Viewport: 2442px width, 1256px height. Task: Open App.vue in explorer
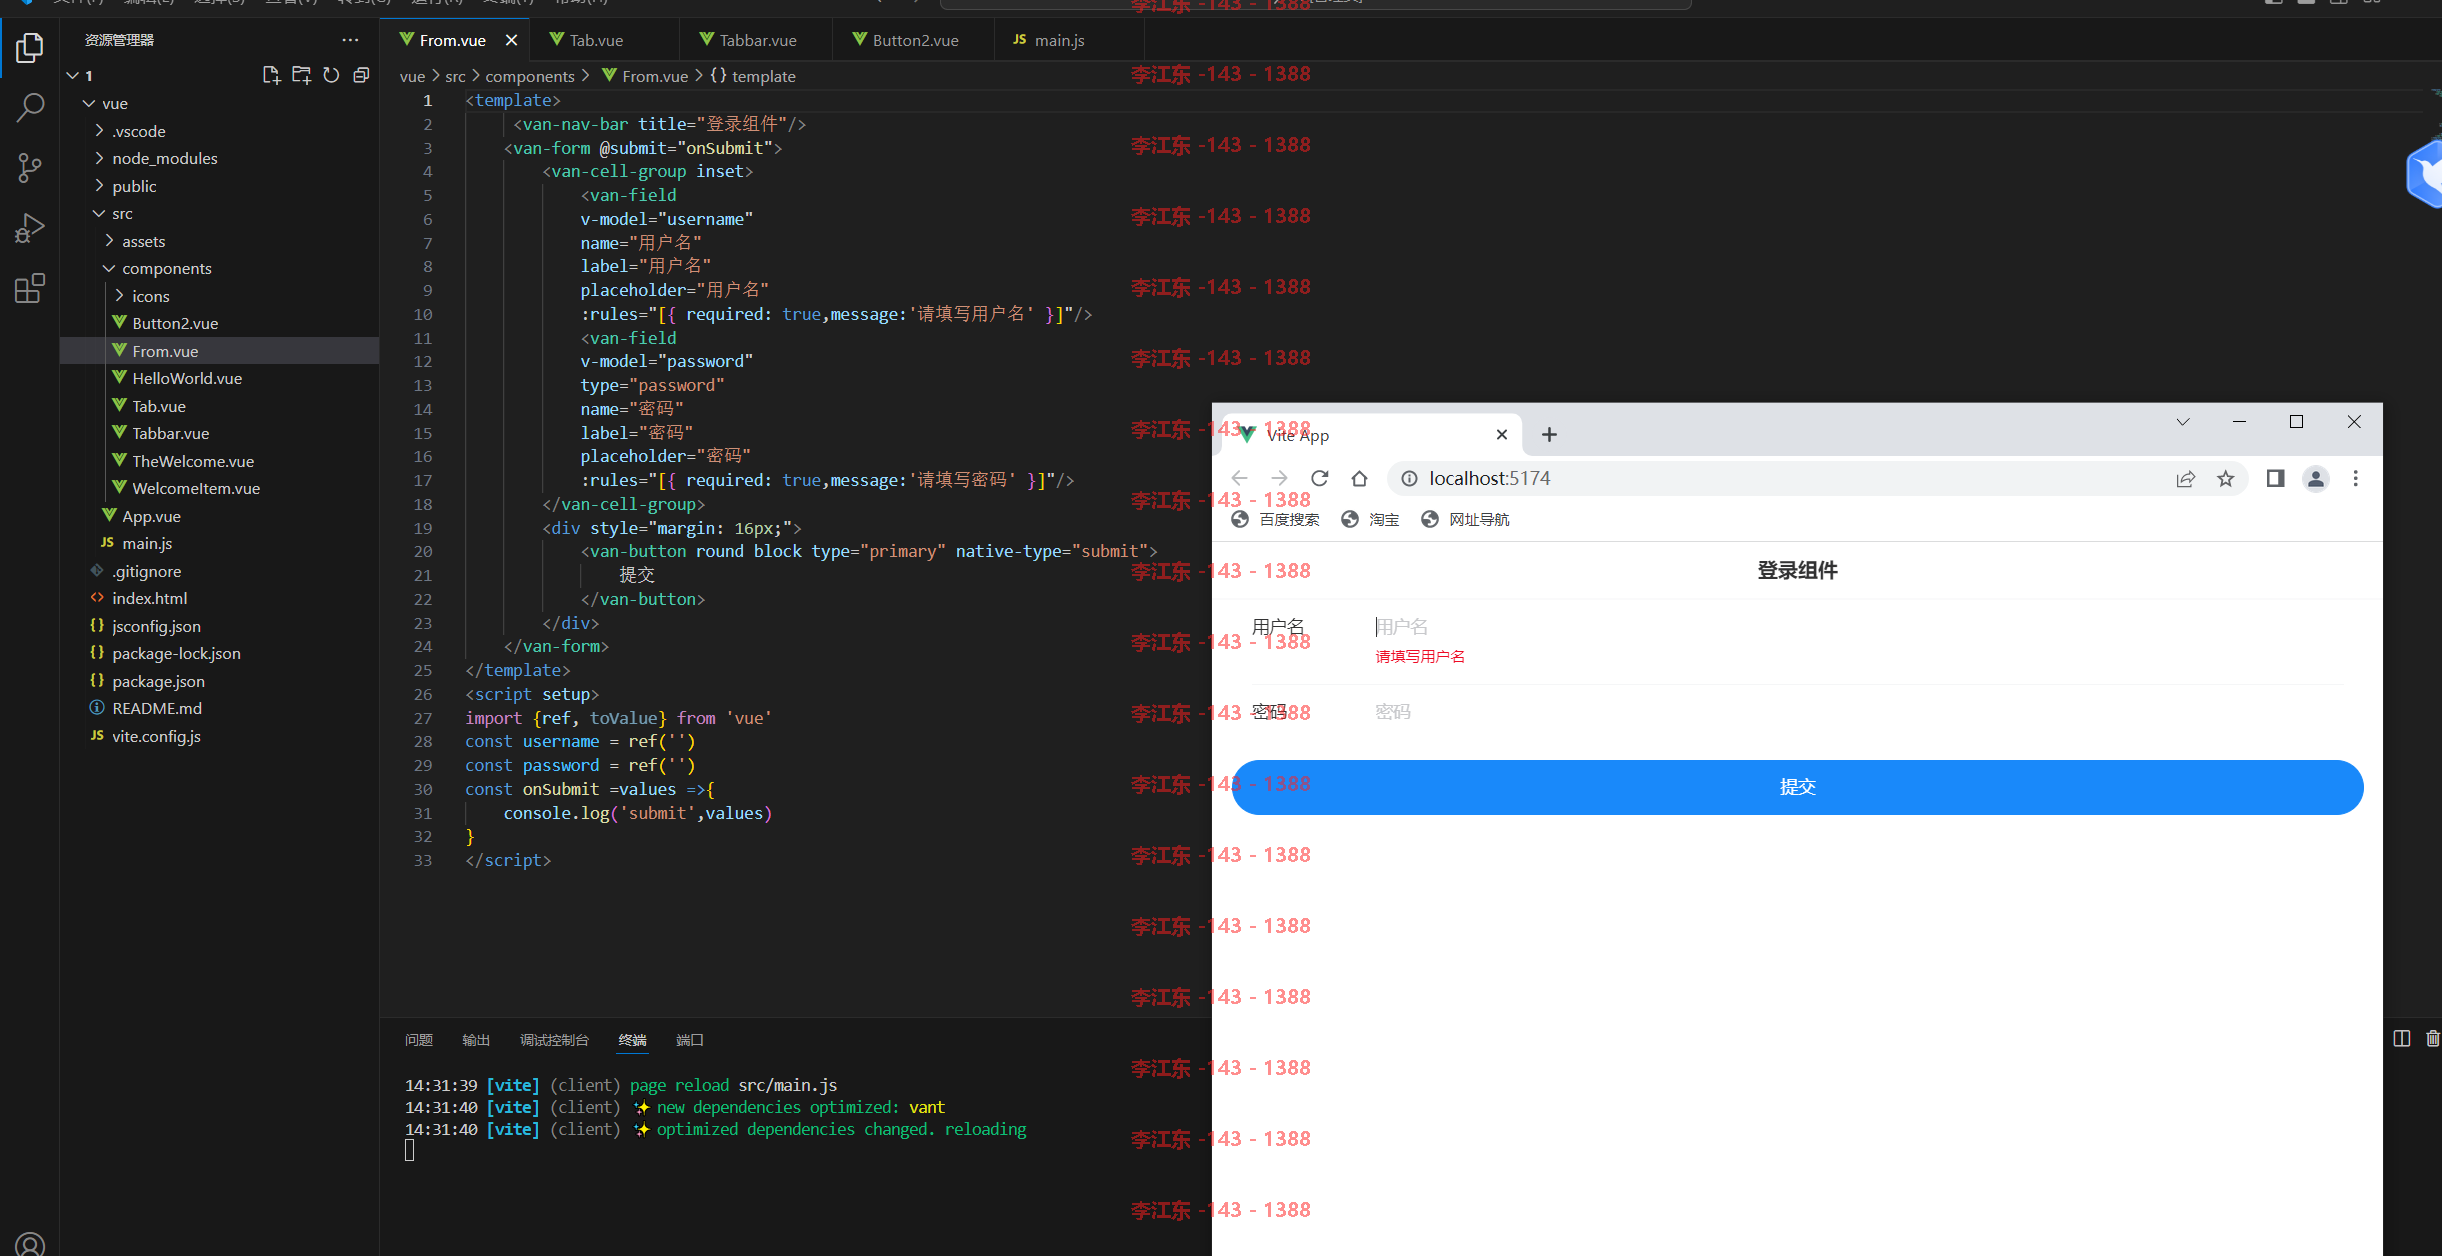[151, 516]
